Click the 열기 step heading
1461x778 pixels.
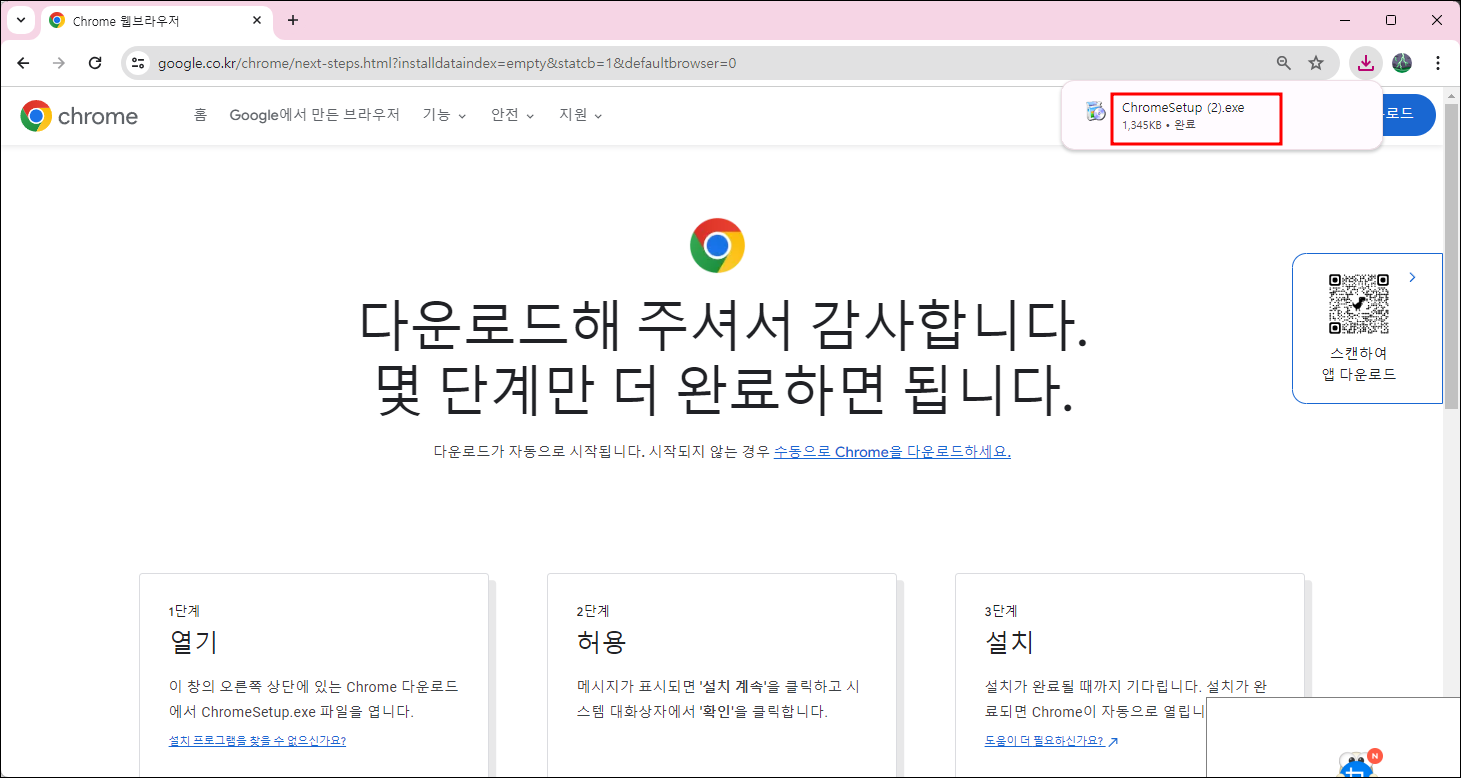(193, 641)
